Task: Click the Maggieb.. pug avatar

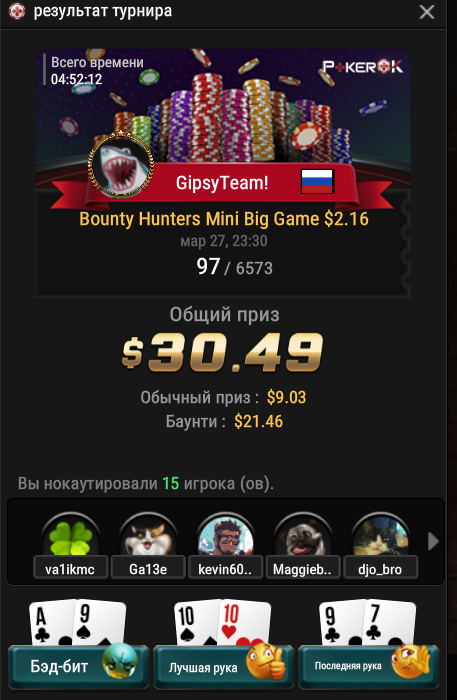Action: coord(303,537)
